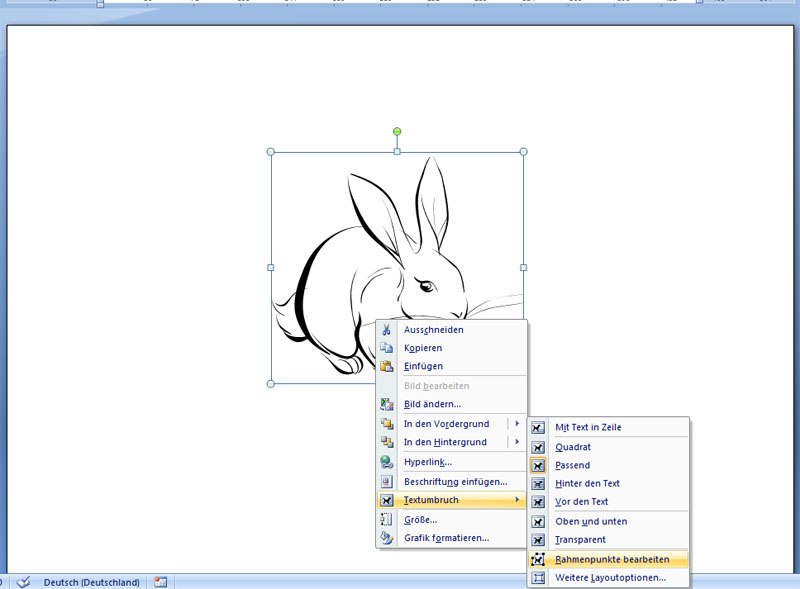Click the Einfügen clipboard icon
Screen dimensions: 800x589
click(387, 366)
